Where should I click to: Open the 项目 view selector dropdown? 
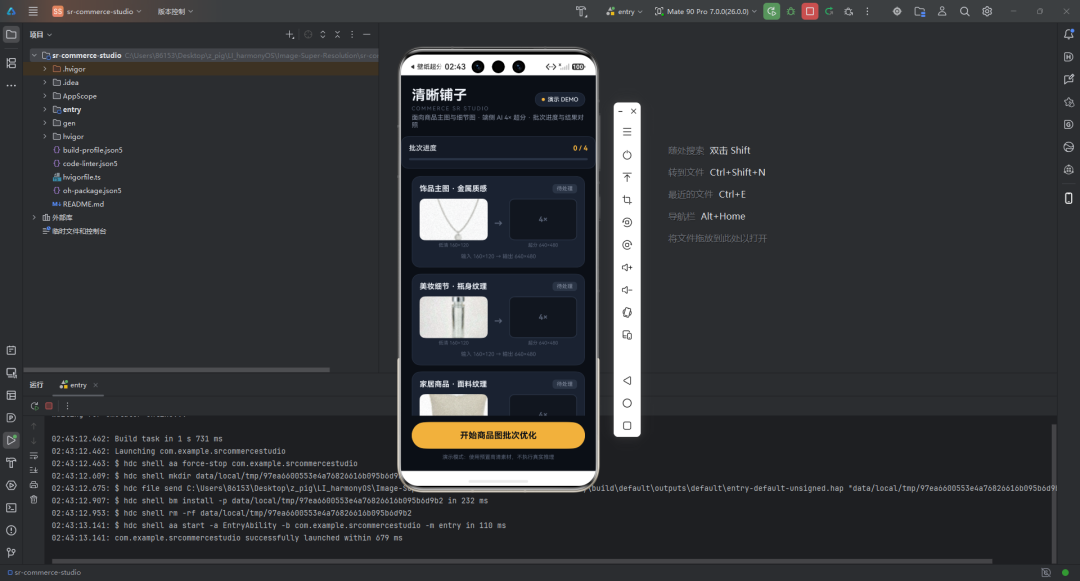41,34
